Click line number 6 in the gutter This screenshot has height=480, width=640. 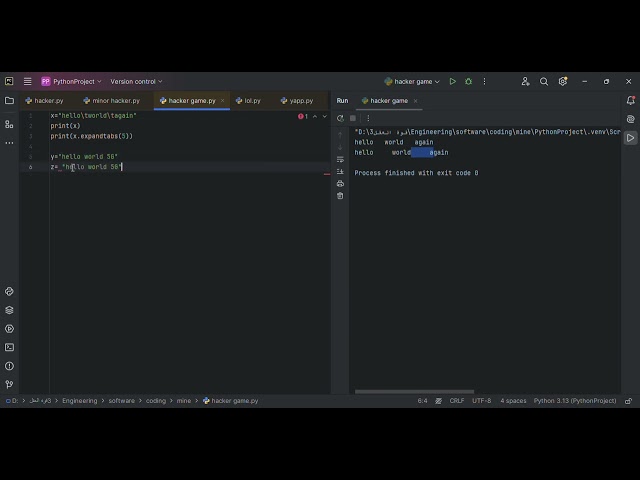30,167
